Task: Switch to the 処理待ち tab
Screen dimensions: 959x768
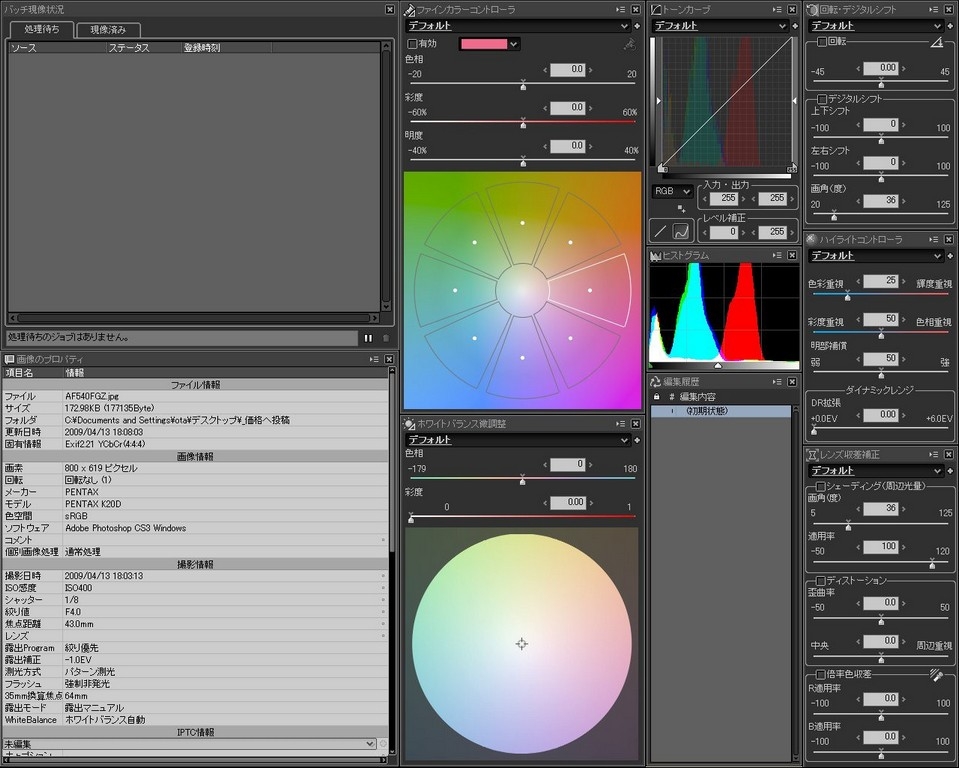Action: [41, 30]
